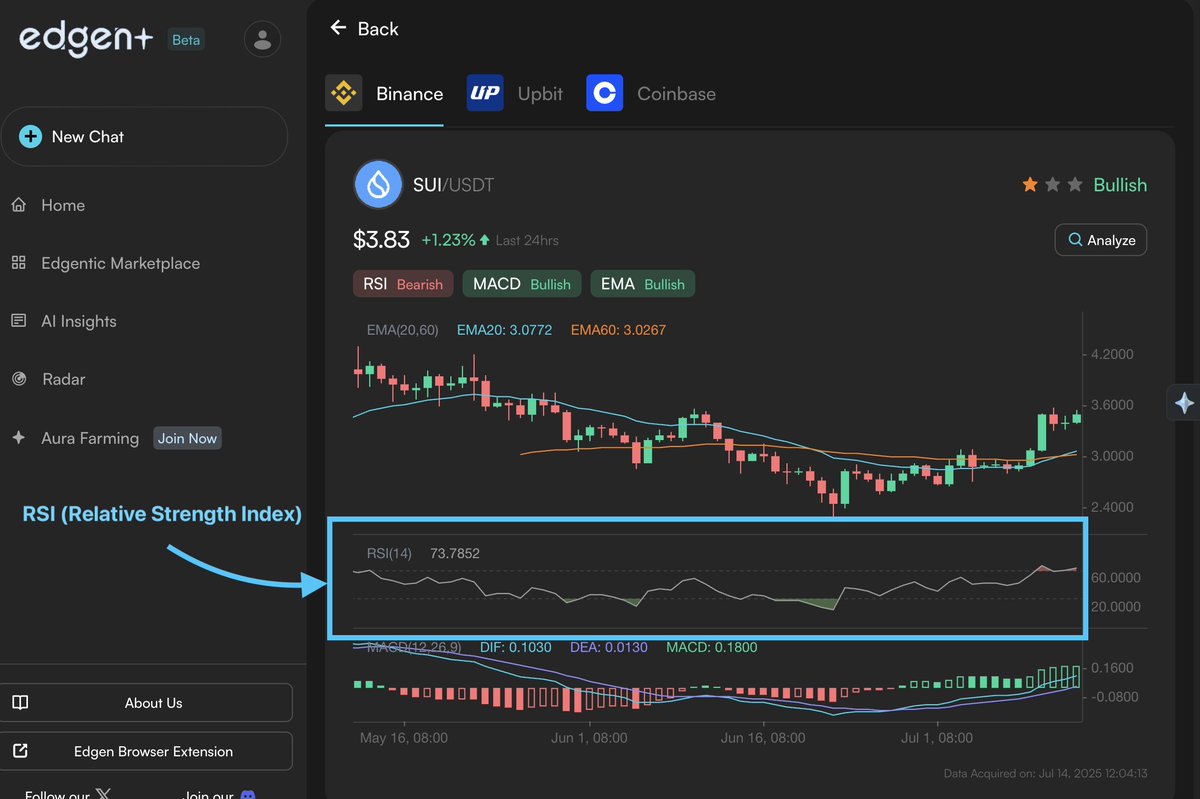This screenshot has width=1200, height=799.
Task: Click the AI Insights icon
Action: point(18,321)
